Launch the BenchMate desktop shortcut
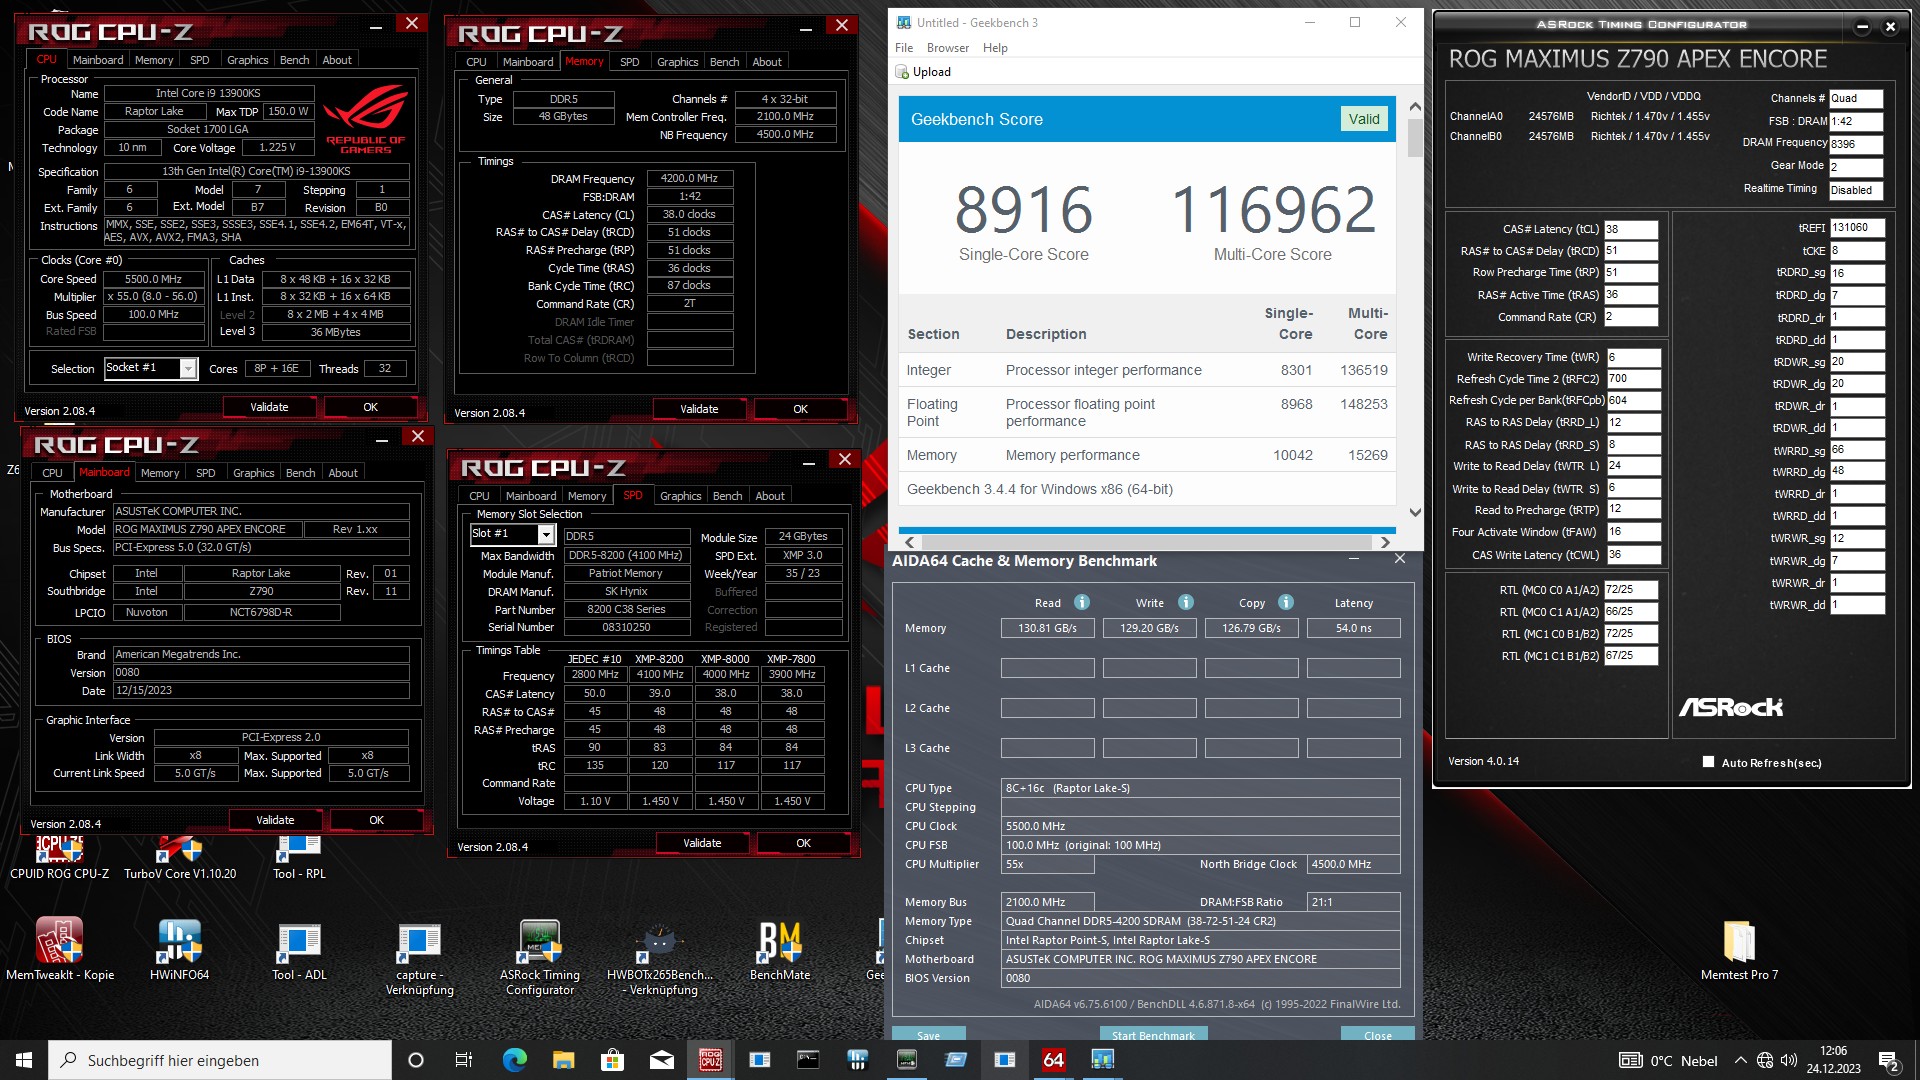The width and height of the screenshot is (1920, 1080). coord(780,948)
